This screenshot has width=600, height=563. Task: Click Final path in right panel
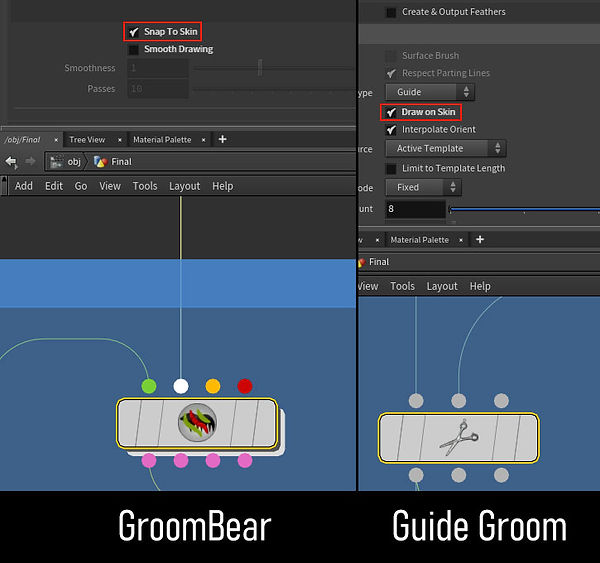click(379, 262)
